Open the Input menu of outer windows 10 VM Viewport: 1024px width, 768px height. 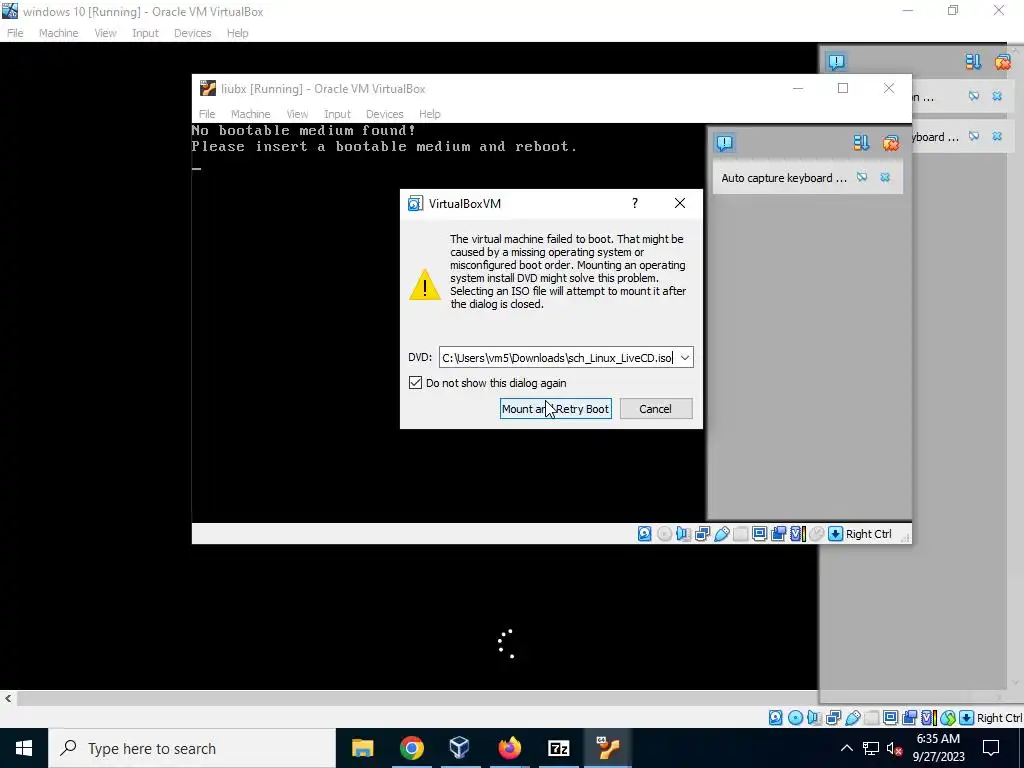pyautogui.click(x=145, y=33)
